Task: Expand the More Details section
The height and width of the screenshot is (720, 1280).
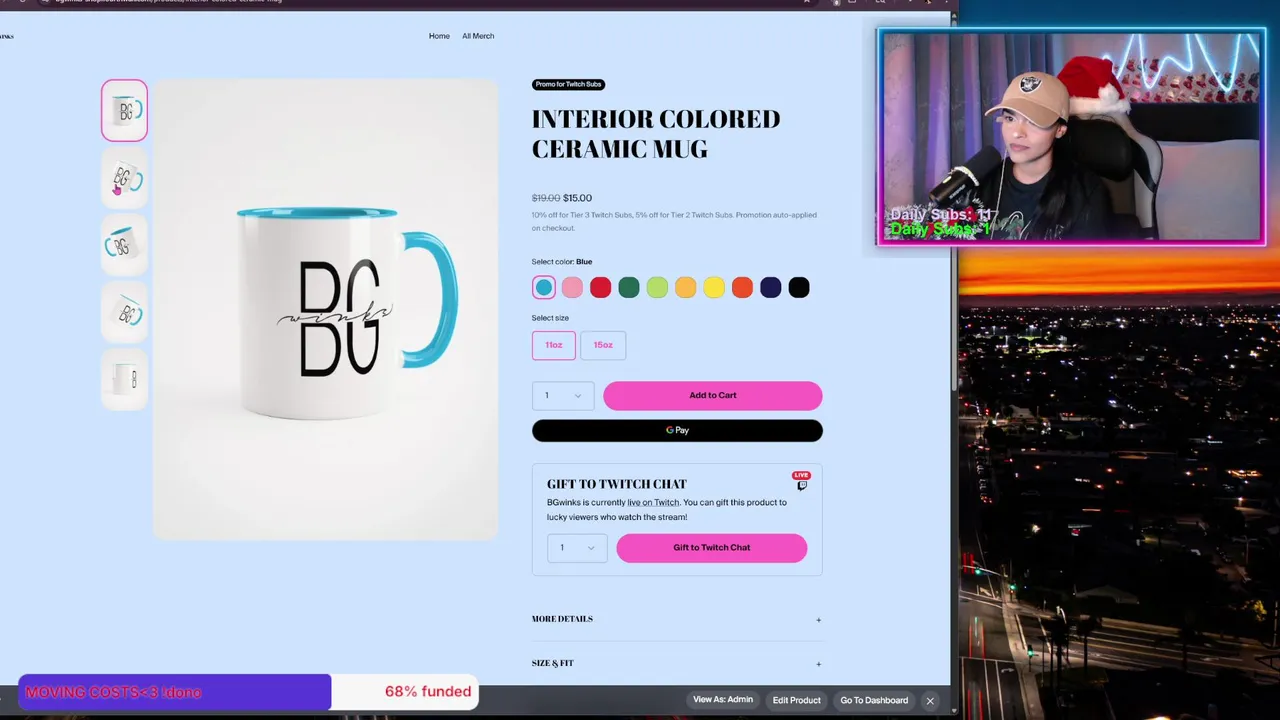Action: 677,619
